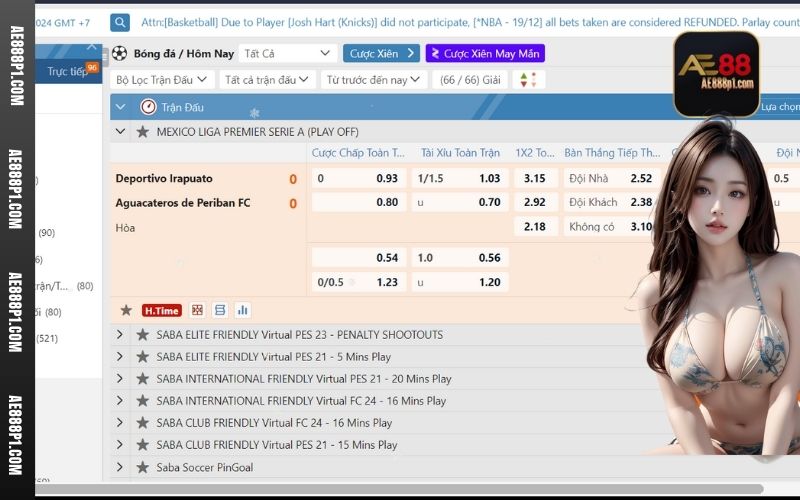Viewport: 800px width, 500px height.
Task: Select the 1X2 To... column header
Action: (535, 153)
